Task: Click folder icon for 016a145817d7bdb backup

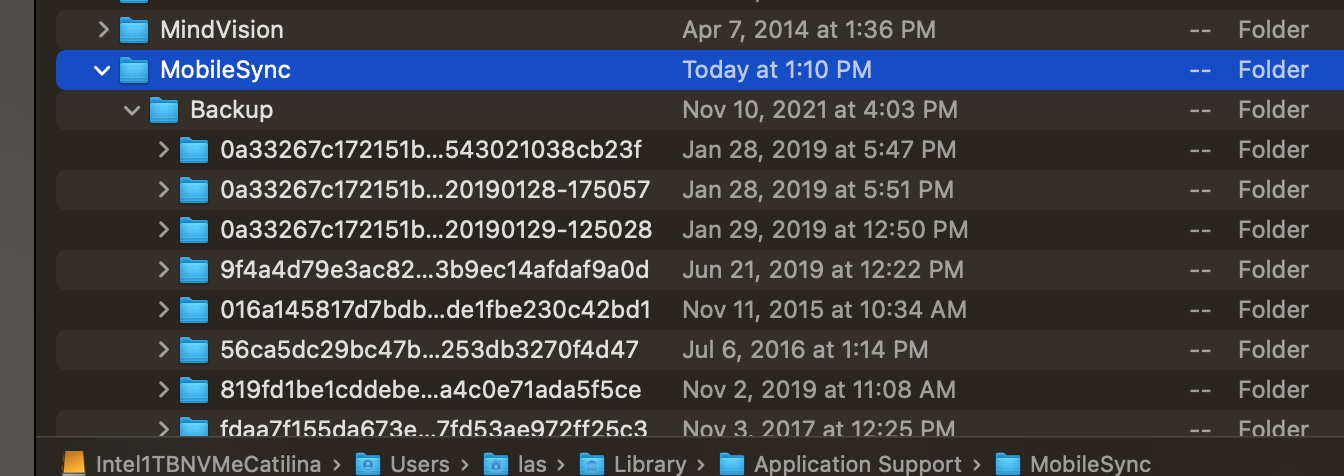Action: coord(194,310)
